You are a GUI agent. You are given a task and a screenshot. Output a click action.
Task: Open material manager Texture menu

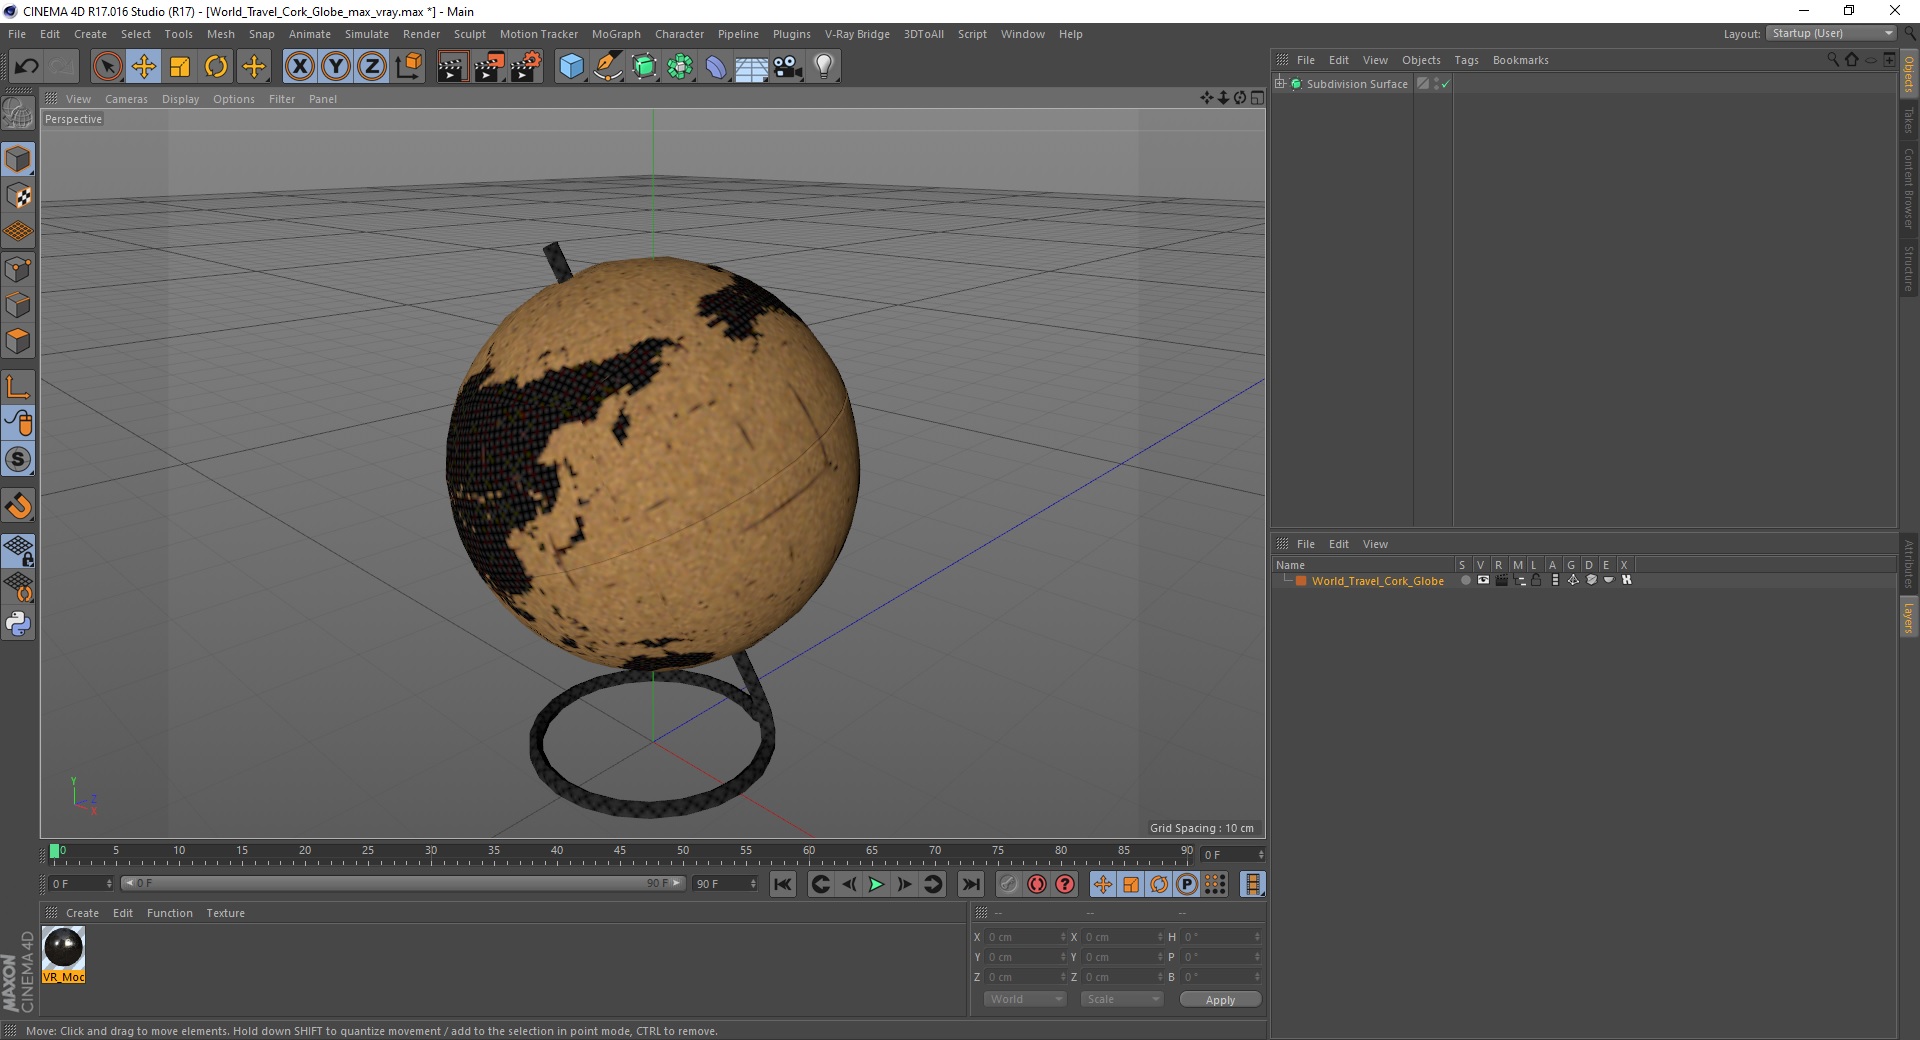[x=225, y=913]
